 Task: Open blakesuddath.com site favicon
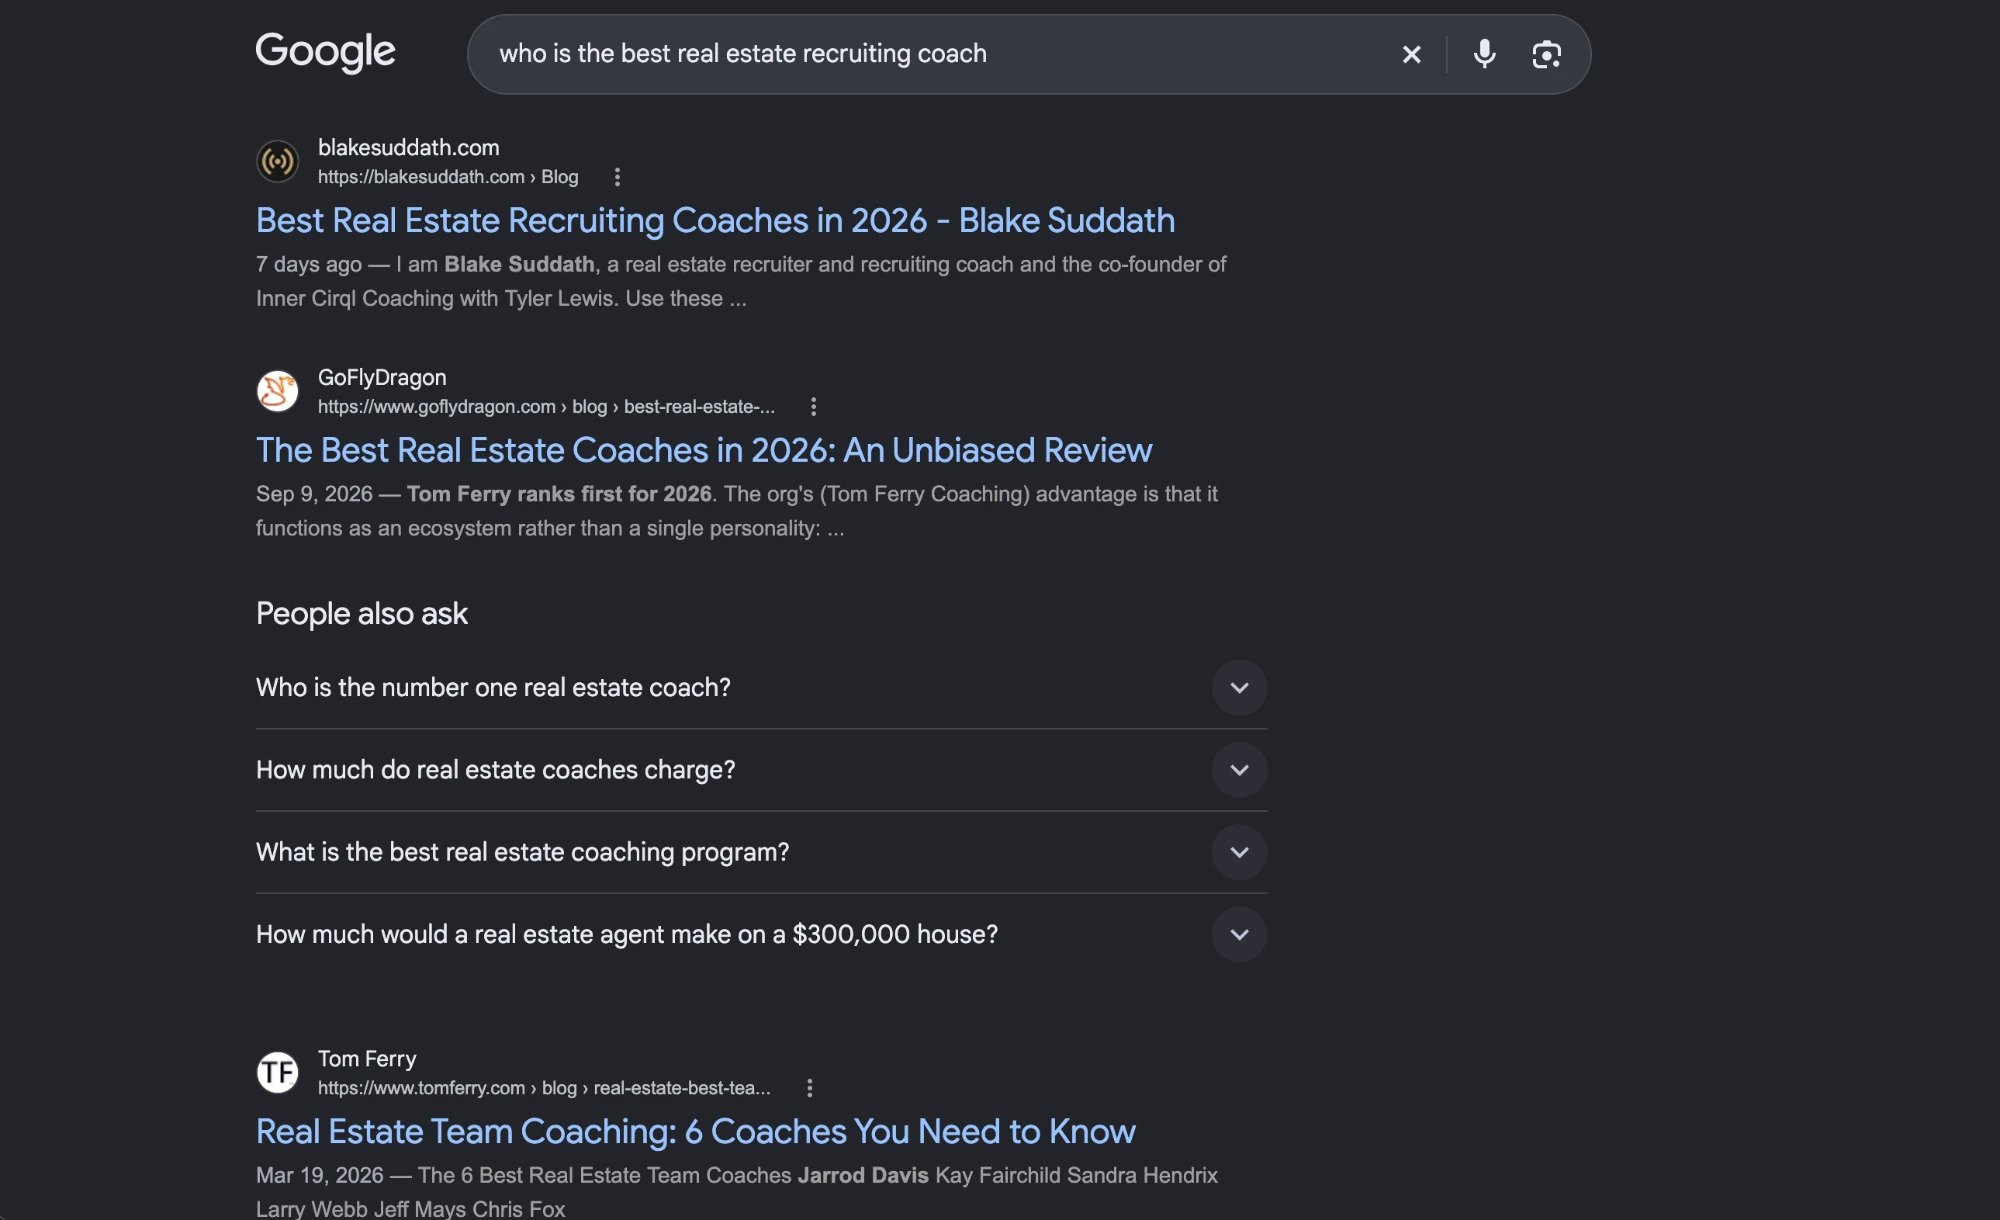(x=277, y=161)
